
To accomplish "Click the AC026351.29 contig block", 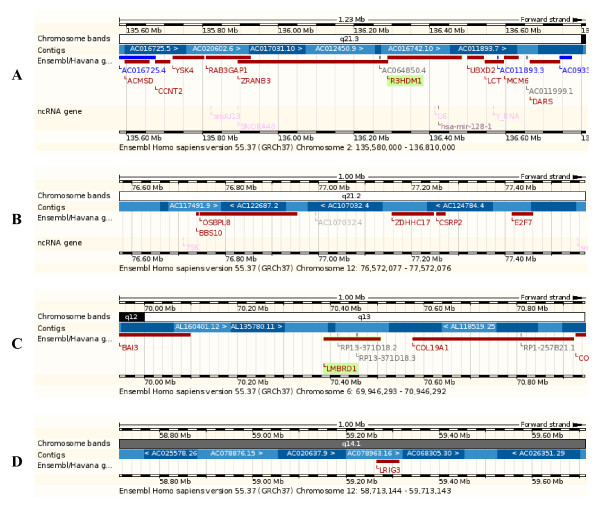I will point(538,454).
